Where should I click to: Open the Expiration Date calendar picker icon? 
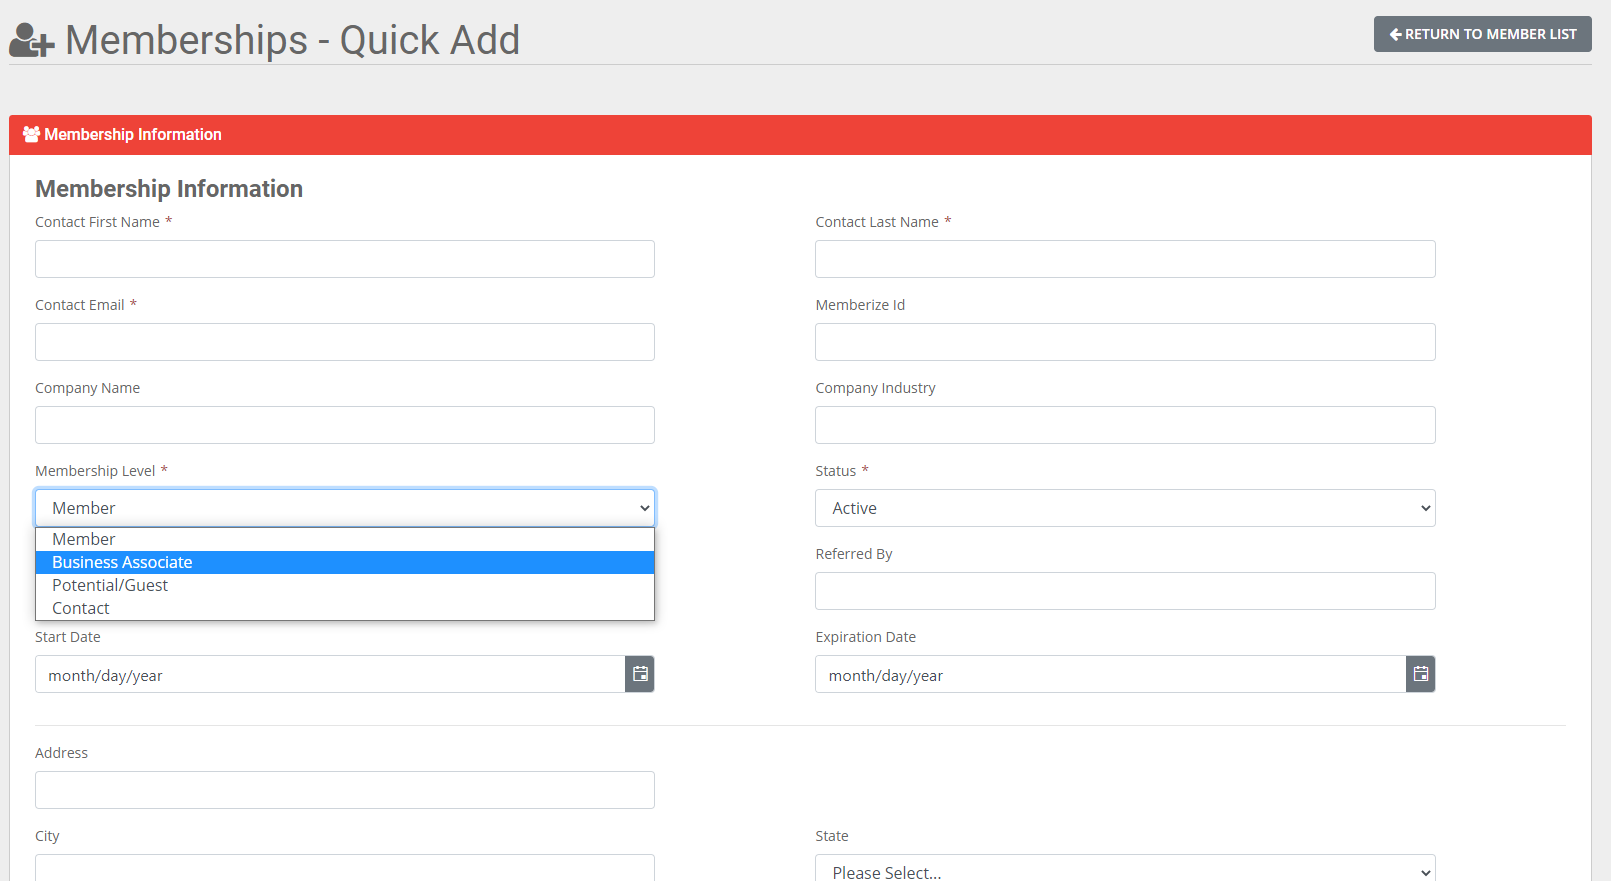click(1420, 674)
